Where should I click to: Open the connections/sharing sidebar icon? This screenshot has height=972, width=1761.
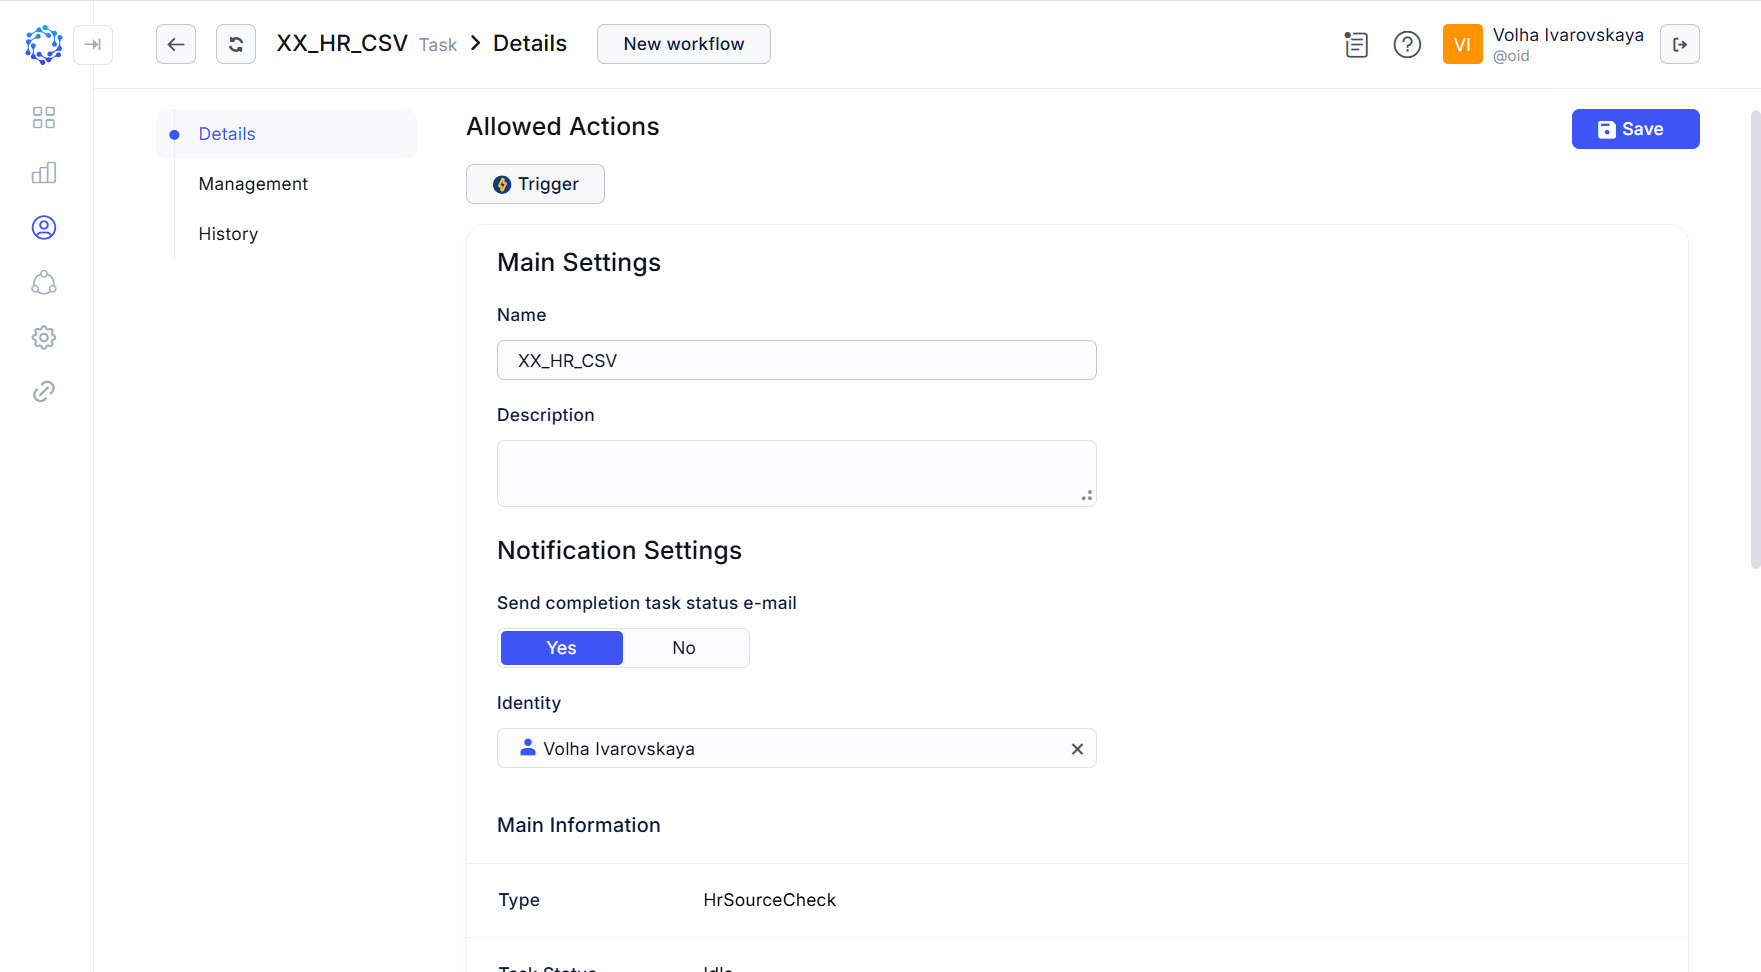tap(43, 283)
